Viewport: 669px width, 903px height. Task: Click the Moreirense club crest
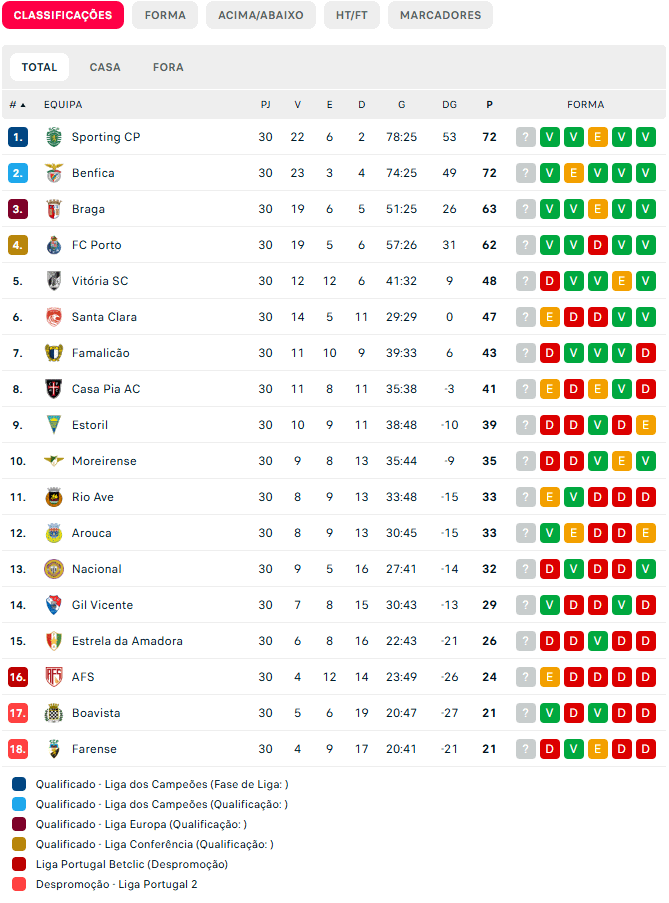click(x=52, y=461)
